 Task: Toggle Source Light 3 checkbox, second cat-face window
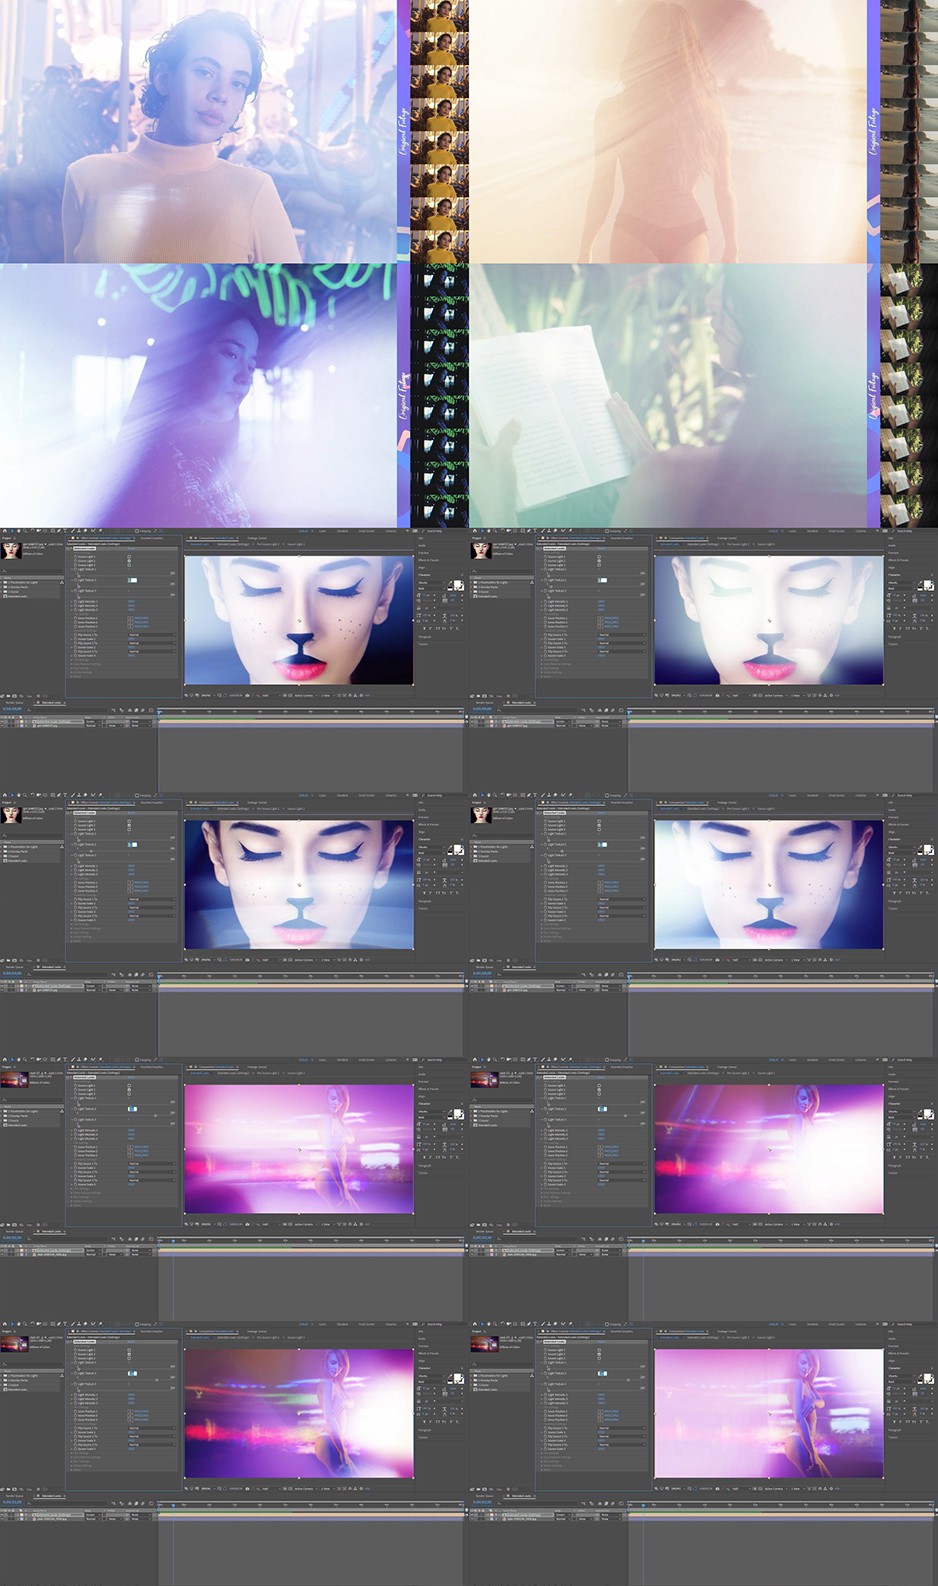coord(598,565)
